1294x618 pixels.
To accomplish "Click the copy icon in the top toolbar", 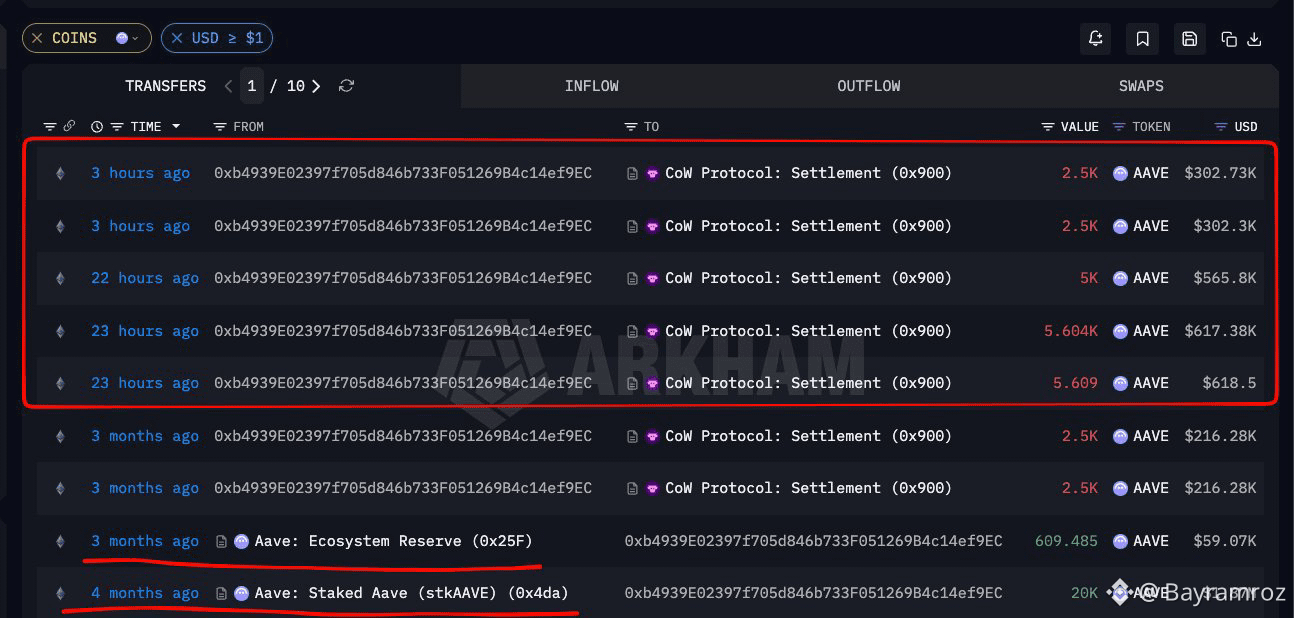I will pyautogui.click(x=1229, y=39).
